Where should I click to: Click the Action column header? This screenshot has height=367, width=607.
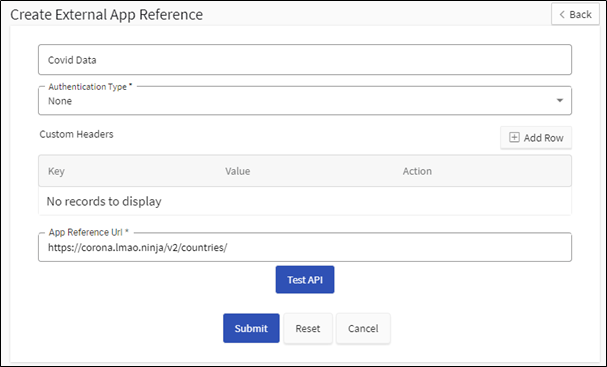coord(417,171)
